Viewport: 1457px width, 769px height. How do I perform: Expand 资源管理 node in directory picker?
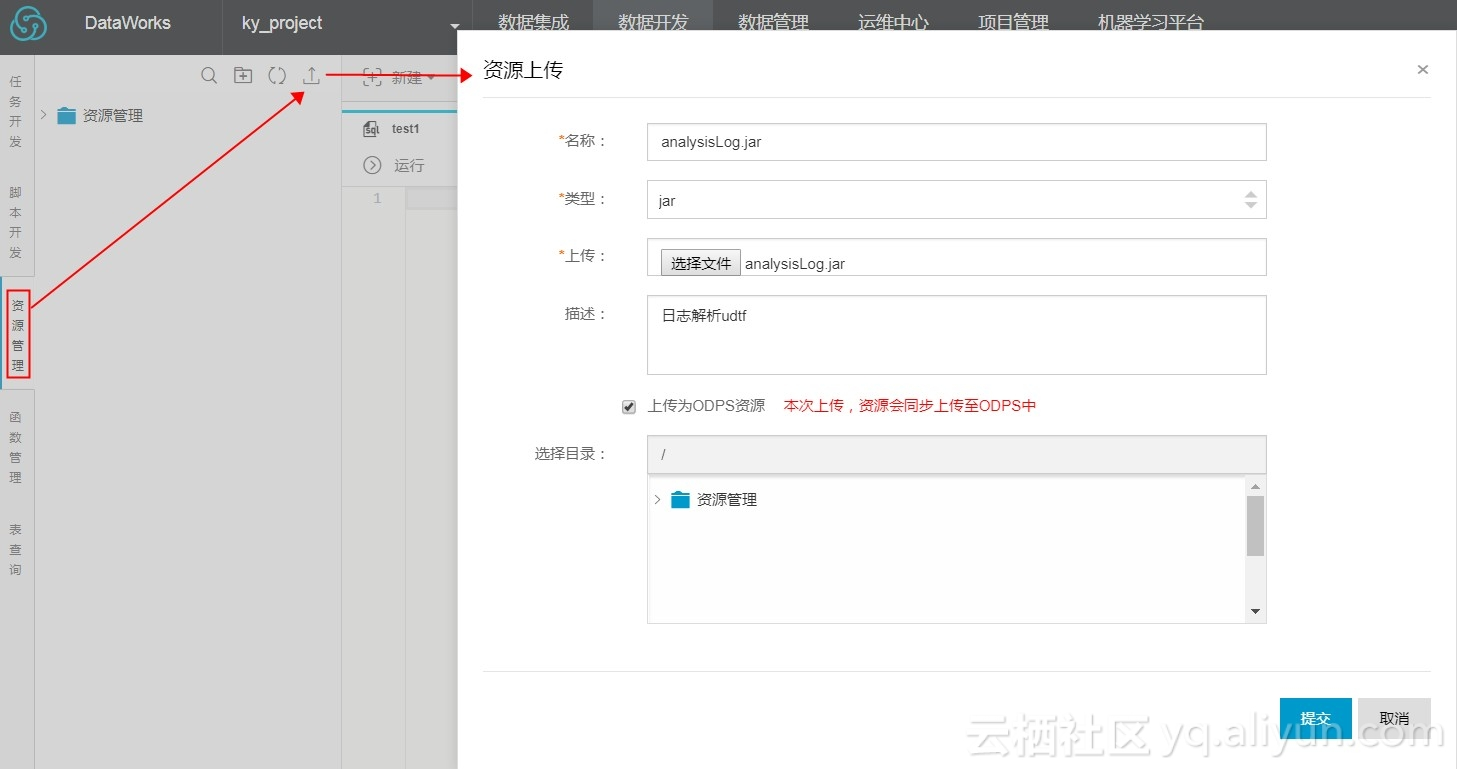(x=657, y=500)
